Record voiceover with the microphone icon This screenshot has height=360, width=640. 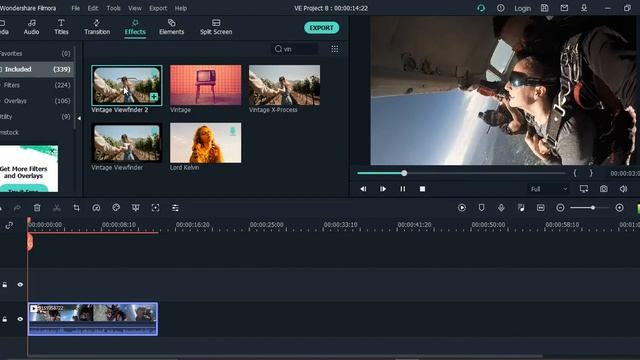[x=501, y=208]
